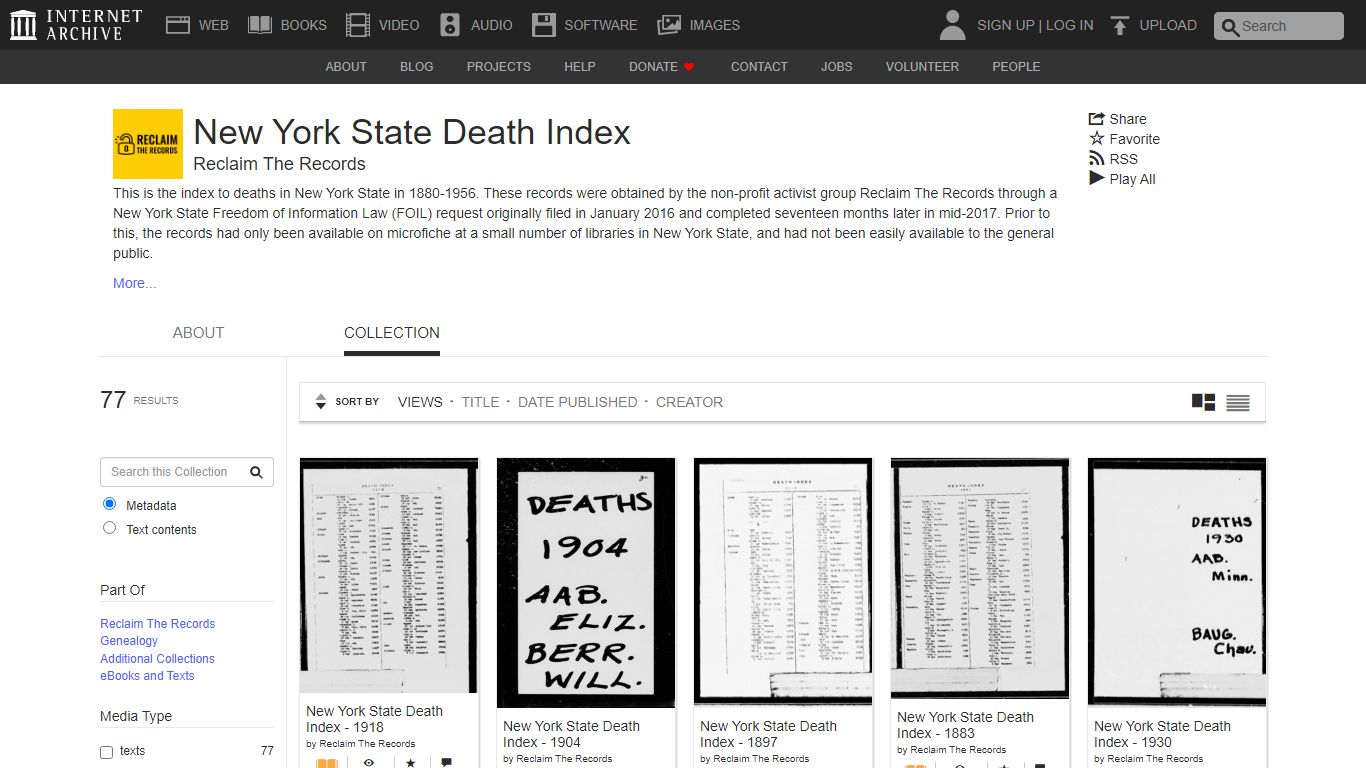Open the Internet Archive home logo
The width and height of the screenshot is (1366, 768).
click(x=76, y=25)
